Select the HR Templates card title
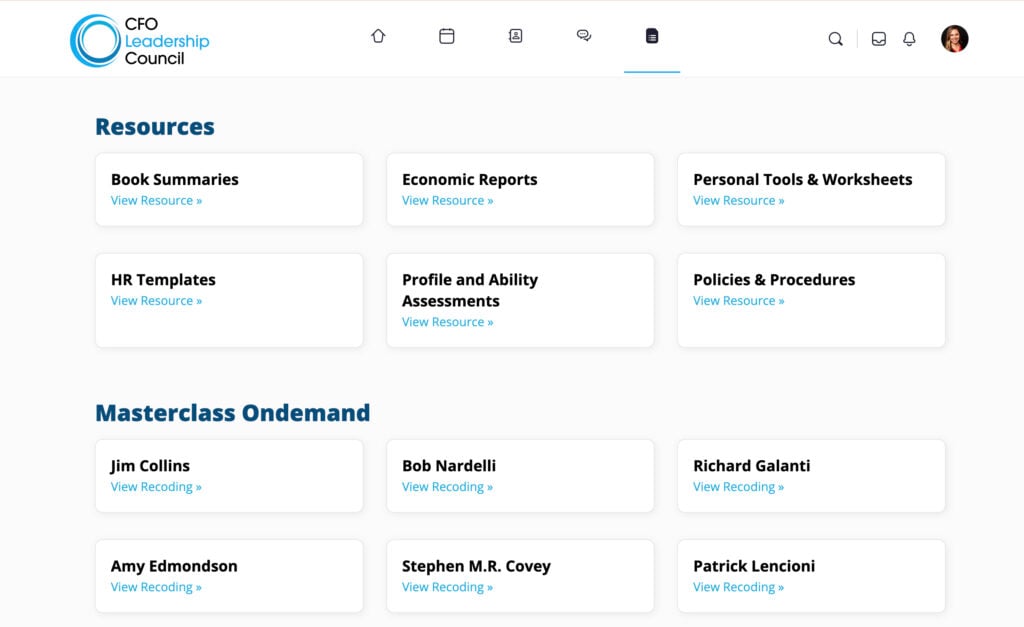Viewport: 1024px width, 627px height. click(163, 280)
